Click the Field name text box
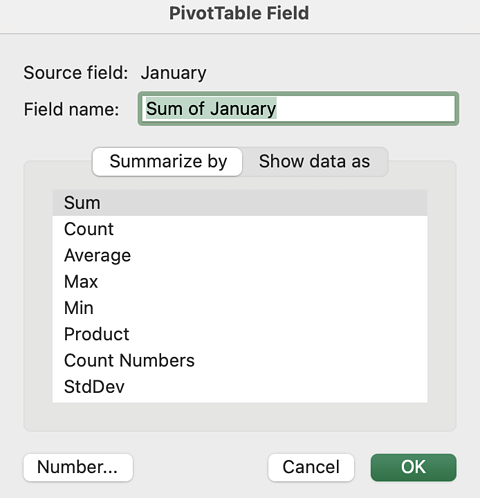Image resolution: width=480 pixels, height=498 pixels. [298, 109]
